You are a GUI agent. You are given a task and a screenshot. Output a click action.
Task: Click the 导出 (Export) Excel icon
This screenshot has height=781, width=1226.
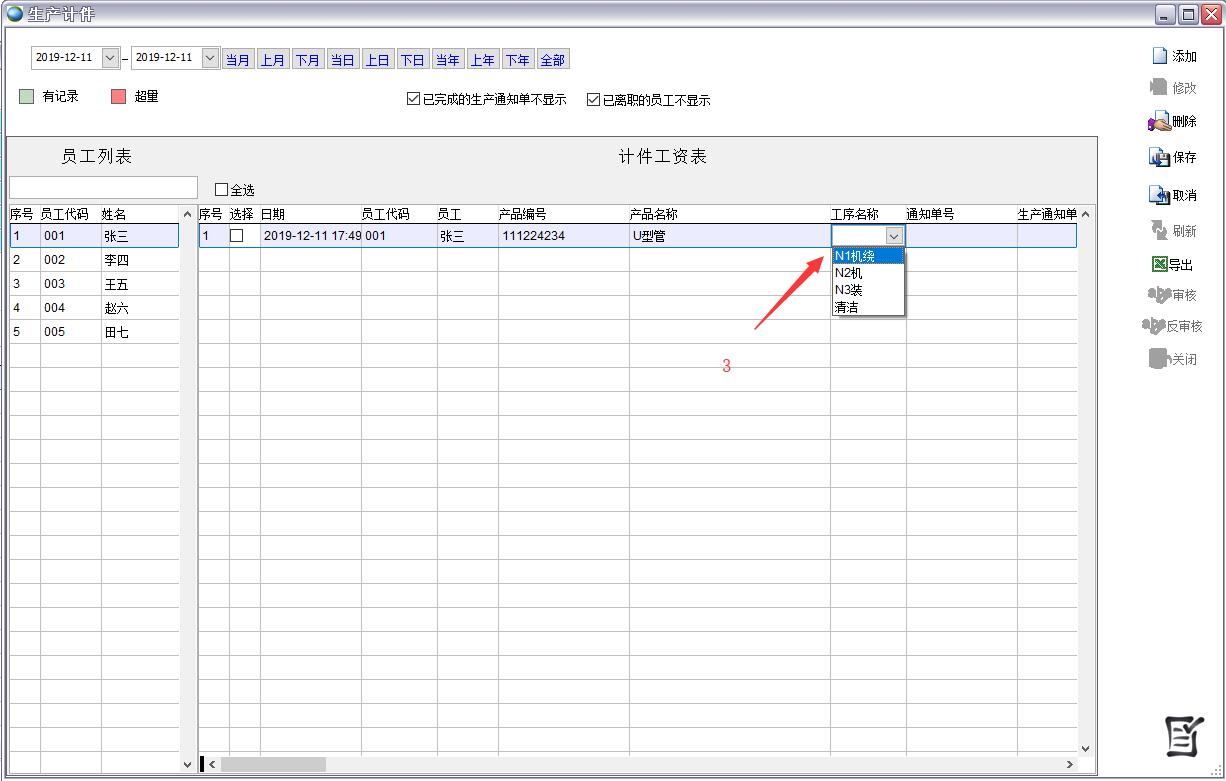pos(1160,264)
